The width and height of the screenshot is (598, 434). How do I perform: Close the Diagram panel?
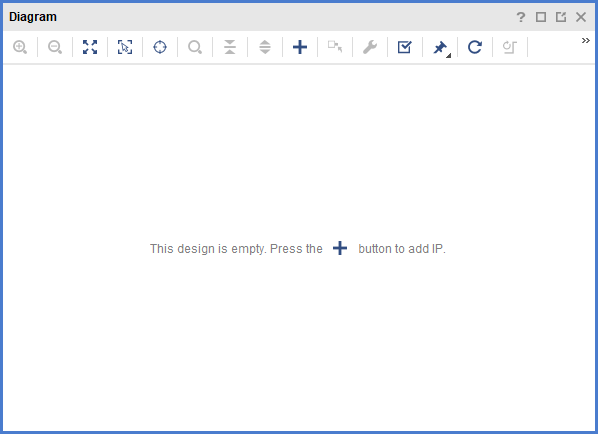581,17
